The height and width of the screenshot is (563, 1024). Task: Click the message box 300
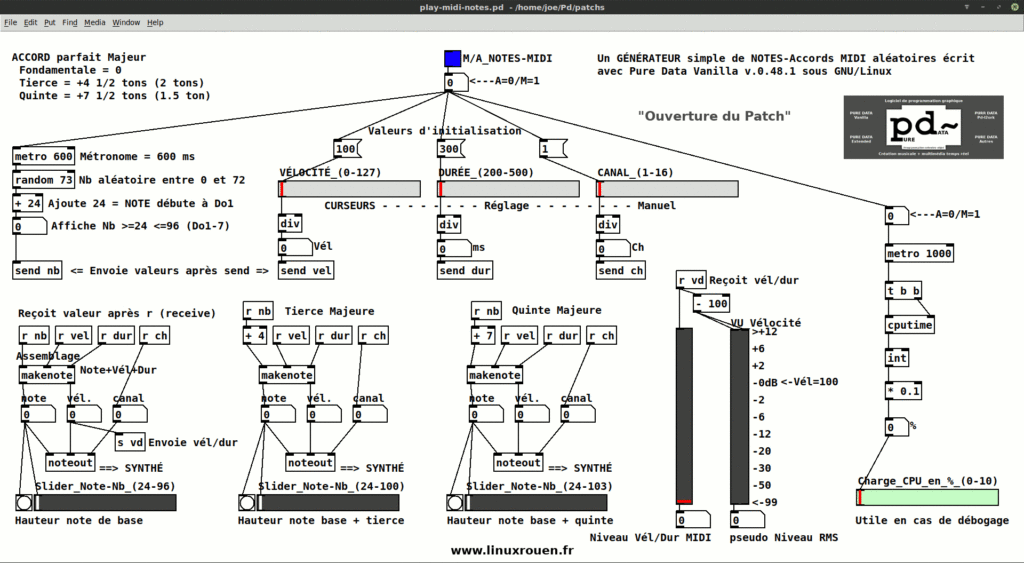click(x=449, y=149)
